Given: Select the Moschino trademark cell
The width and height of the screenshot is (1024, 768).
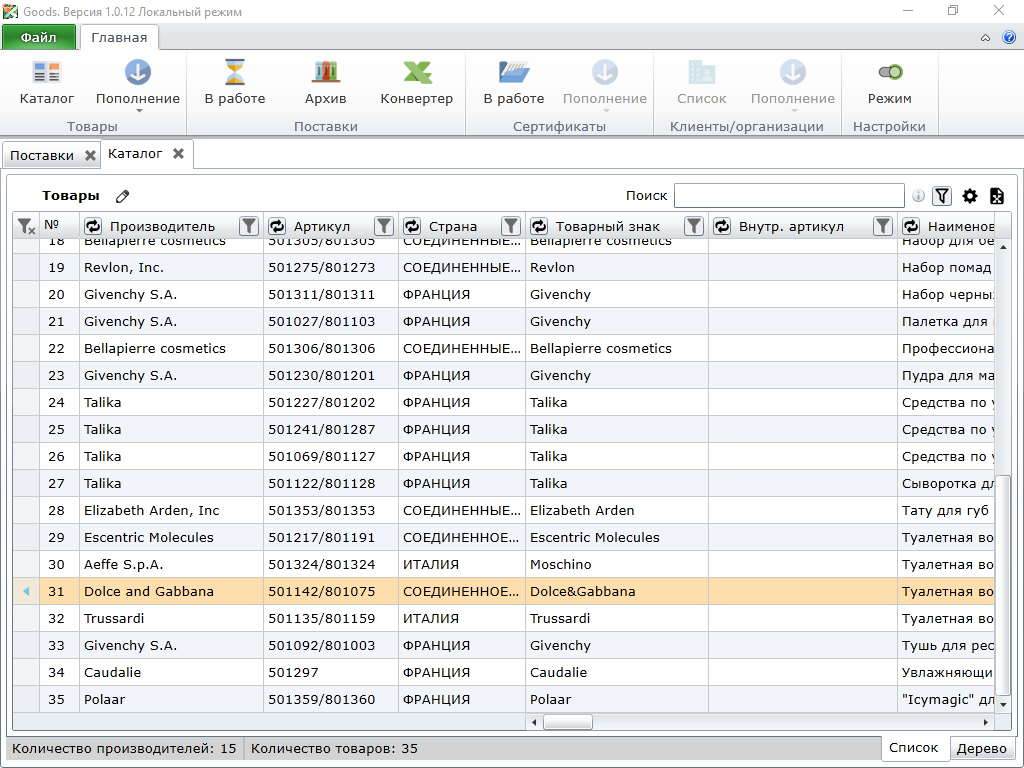Looking at the screenshot, I should [x=617, y=564].
